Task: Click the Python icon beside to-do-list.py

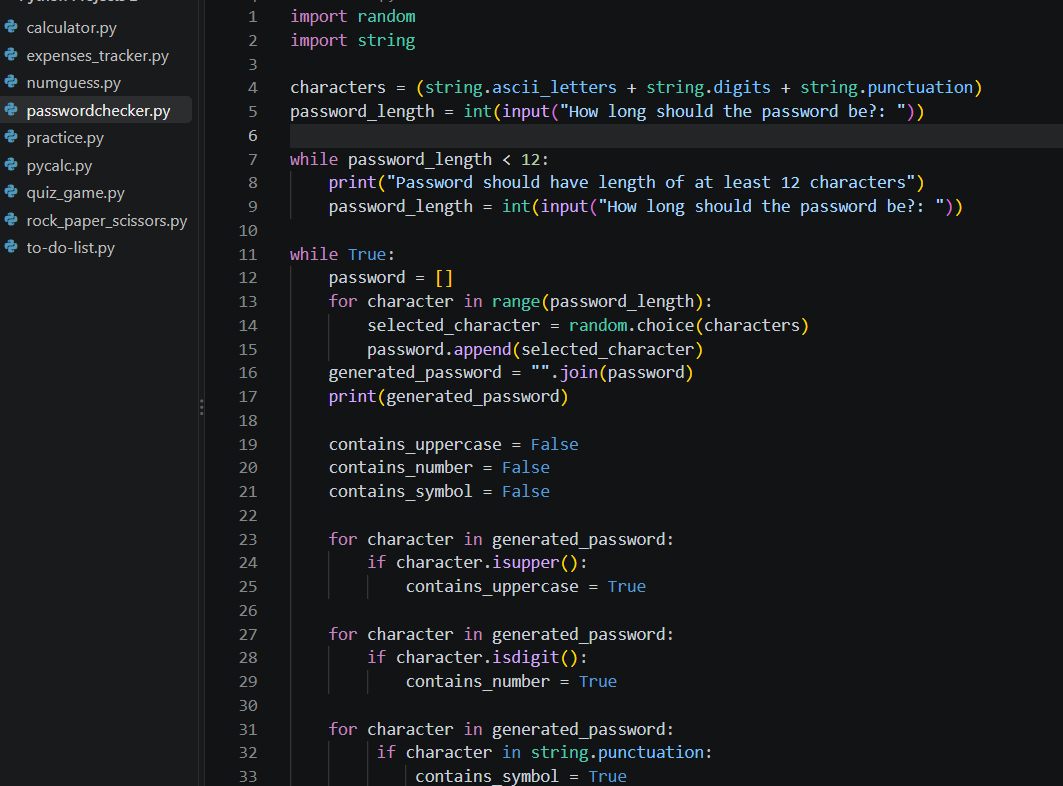Action: [x=11, y=247]
